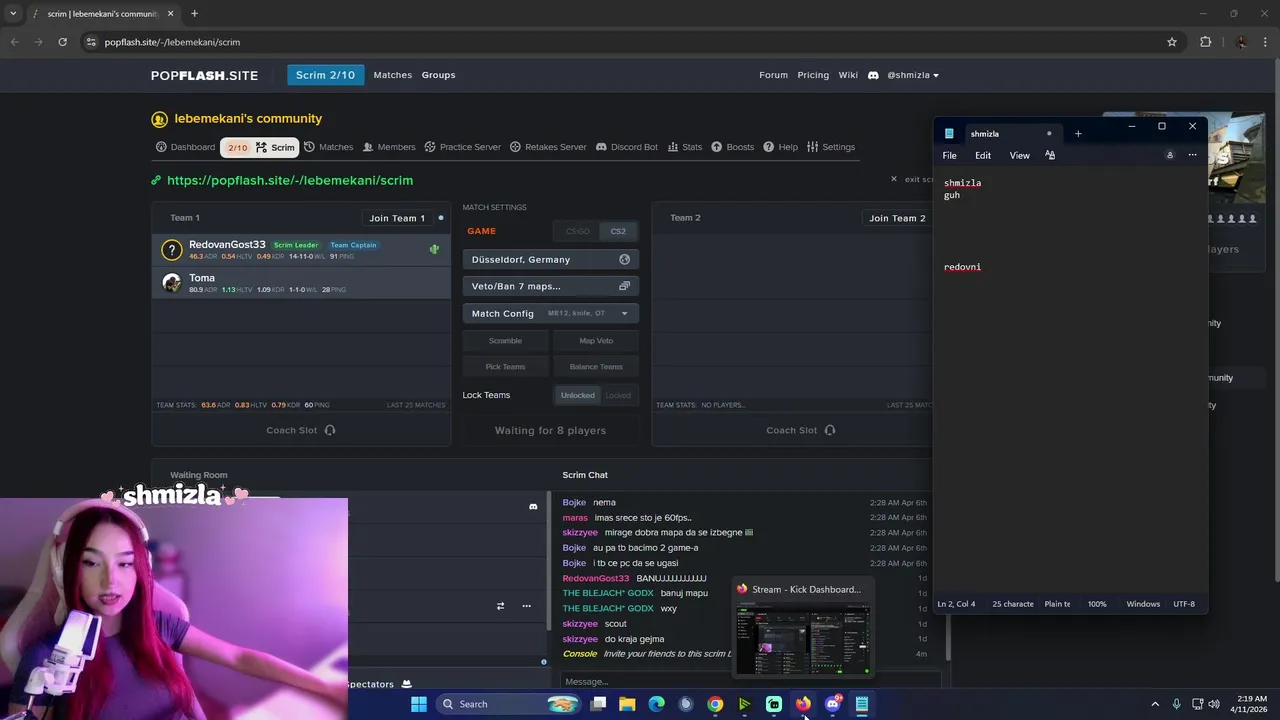Open the Wiki link

[x=848, y=75]
